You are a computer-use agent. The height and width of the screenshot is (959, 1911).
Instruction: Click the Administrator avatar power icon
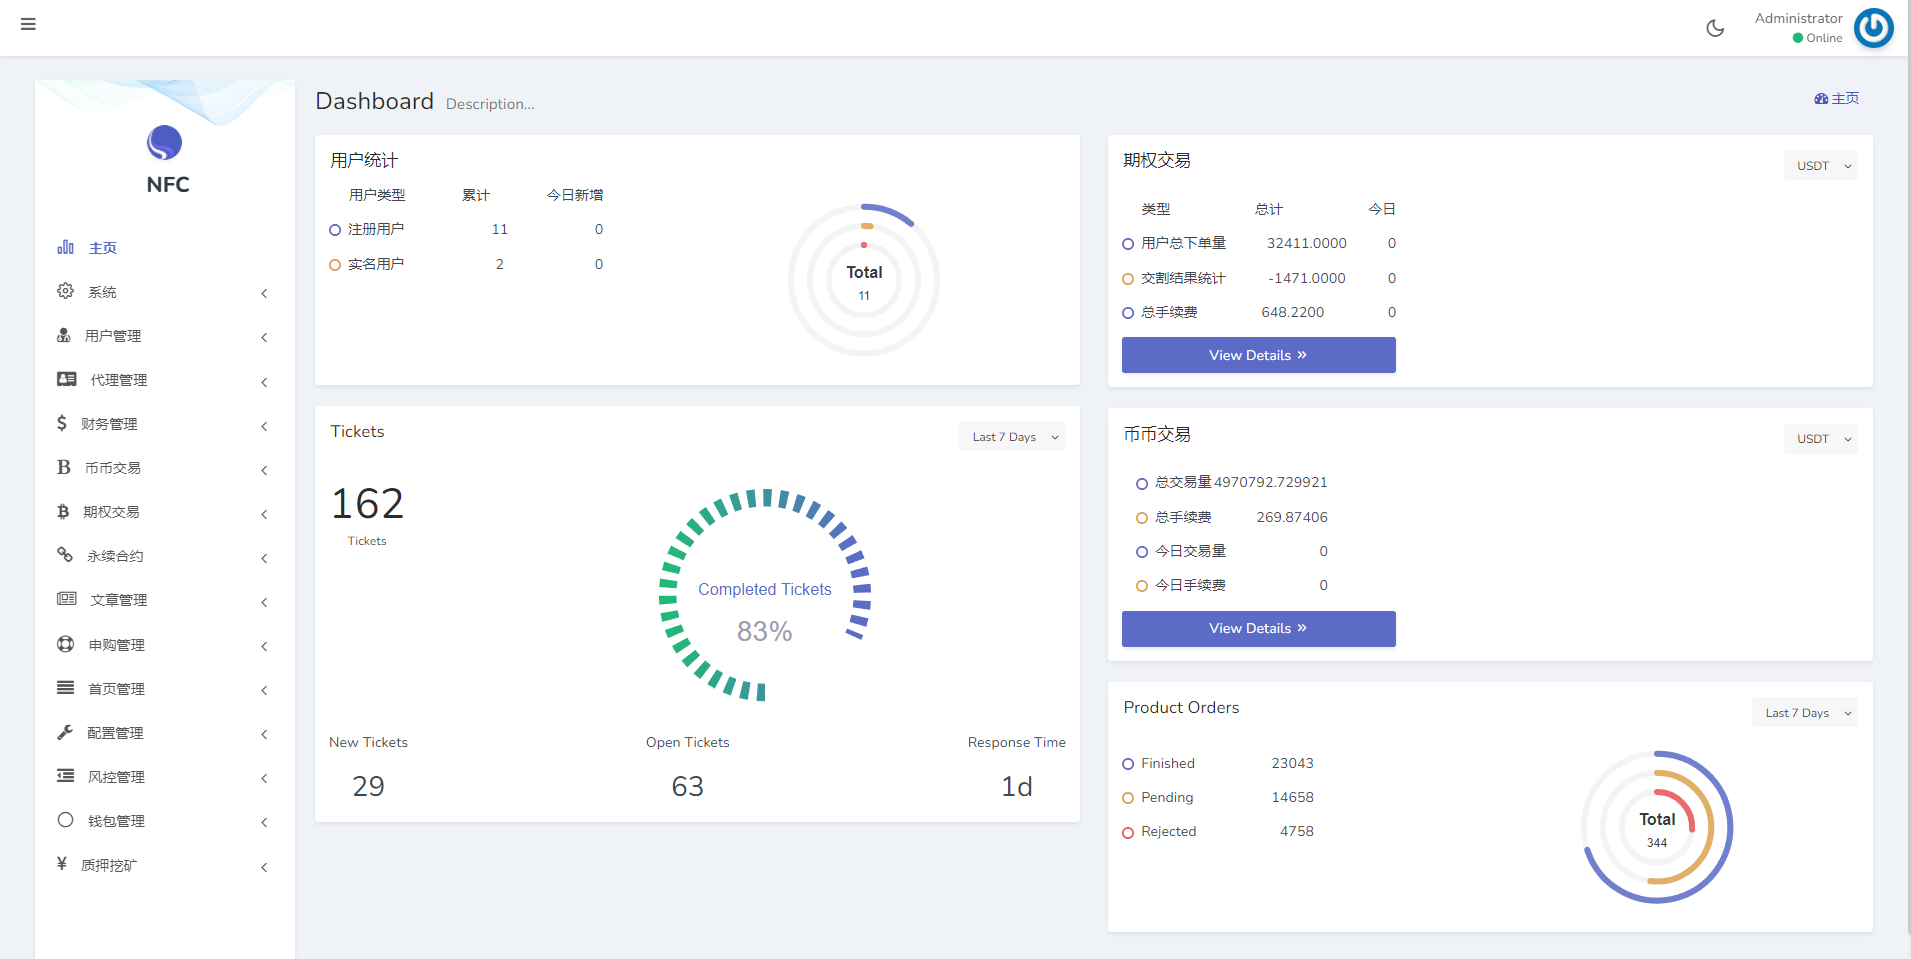point(1873,28)
